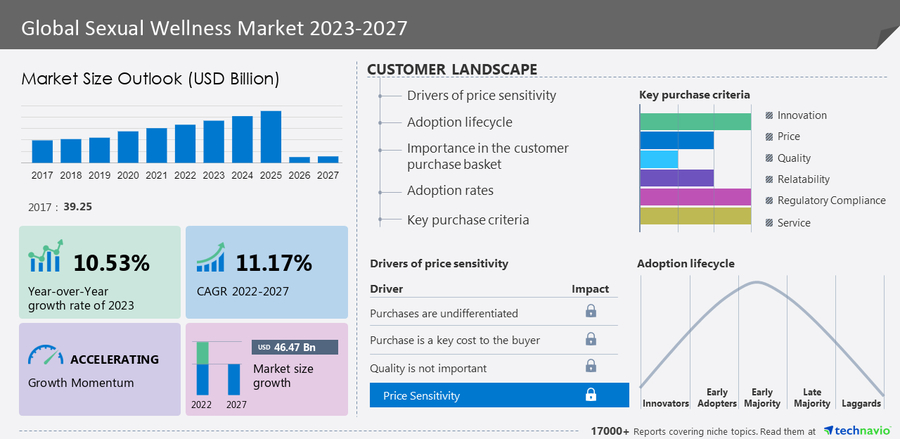Click the green Innovation bar in purchase criteria
The width and height of the screenshot is (900, 439).
[695, 121]
